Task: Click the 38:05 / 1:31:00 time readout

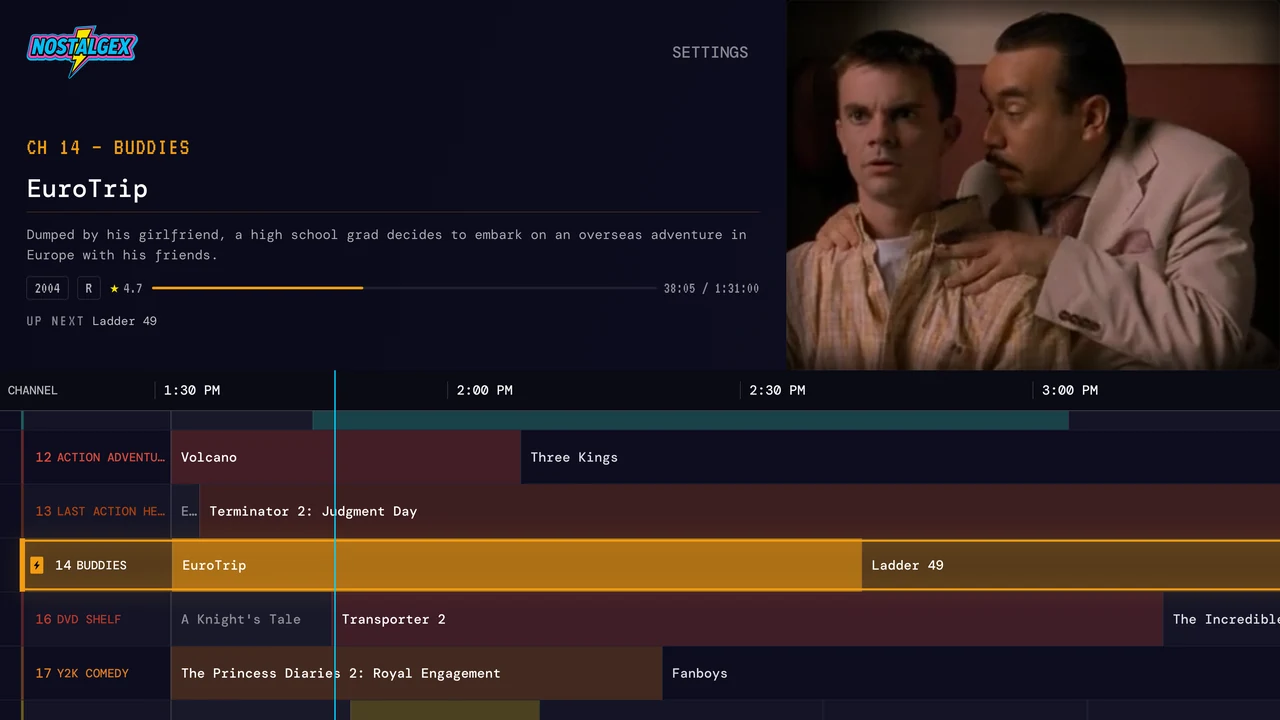Action: click(x=711, y=288)
